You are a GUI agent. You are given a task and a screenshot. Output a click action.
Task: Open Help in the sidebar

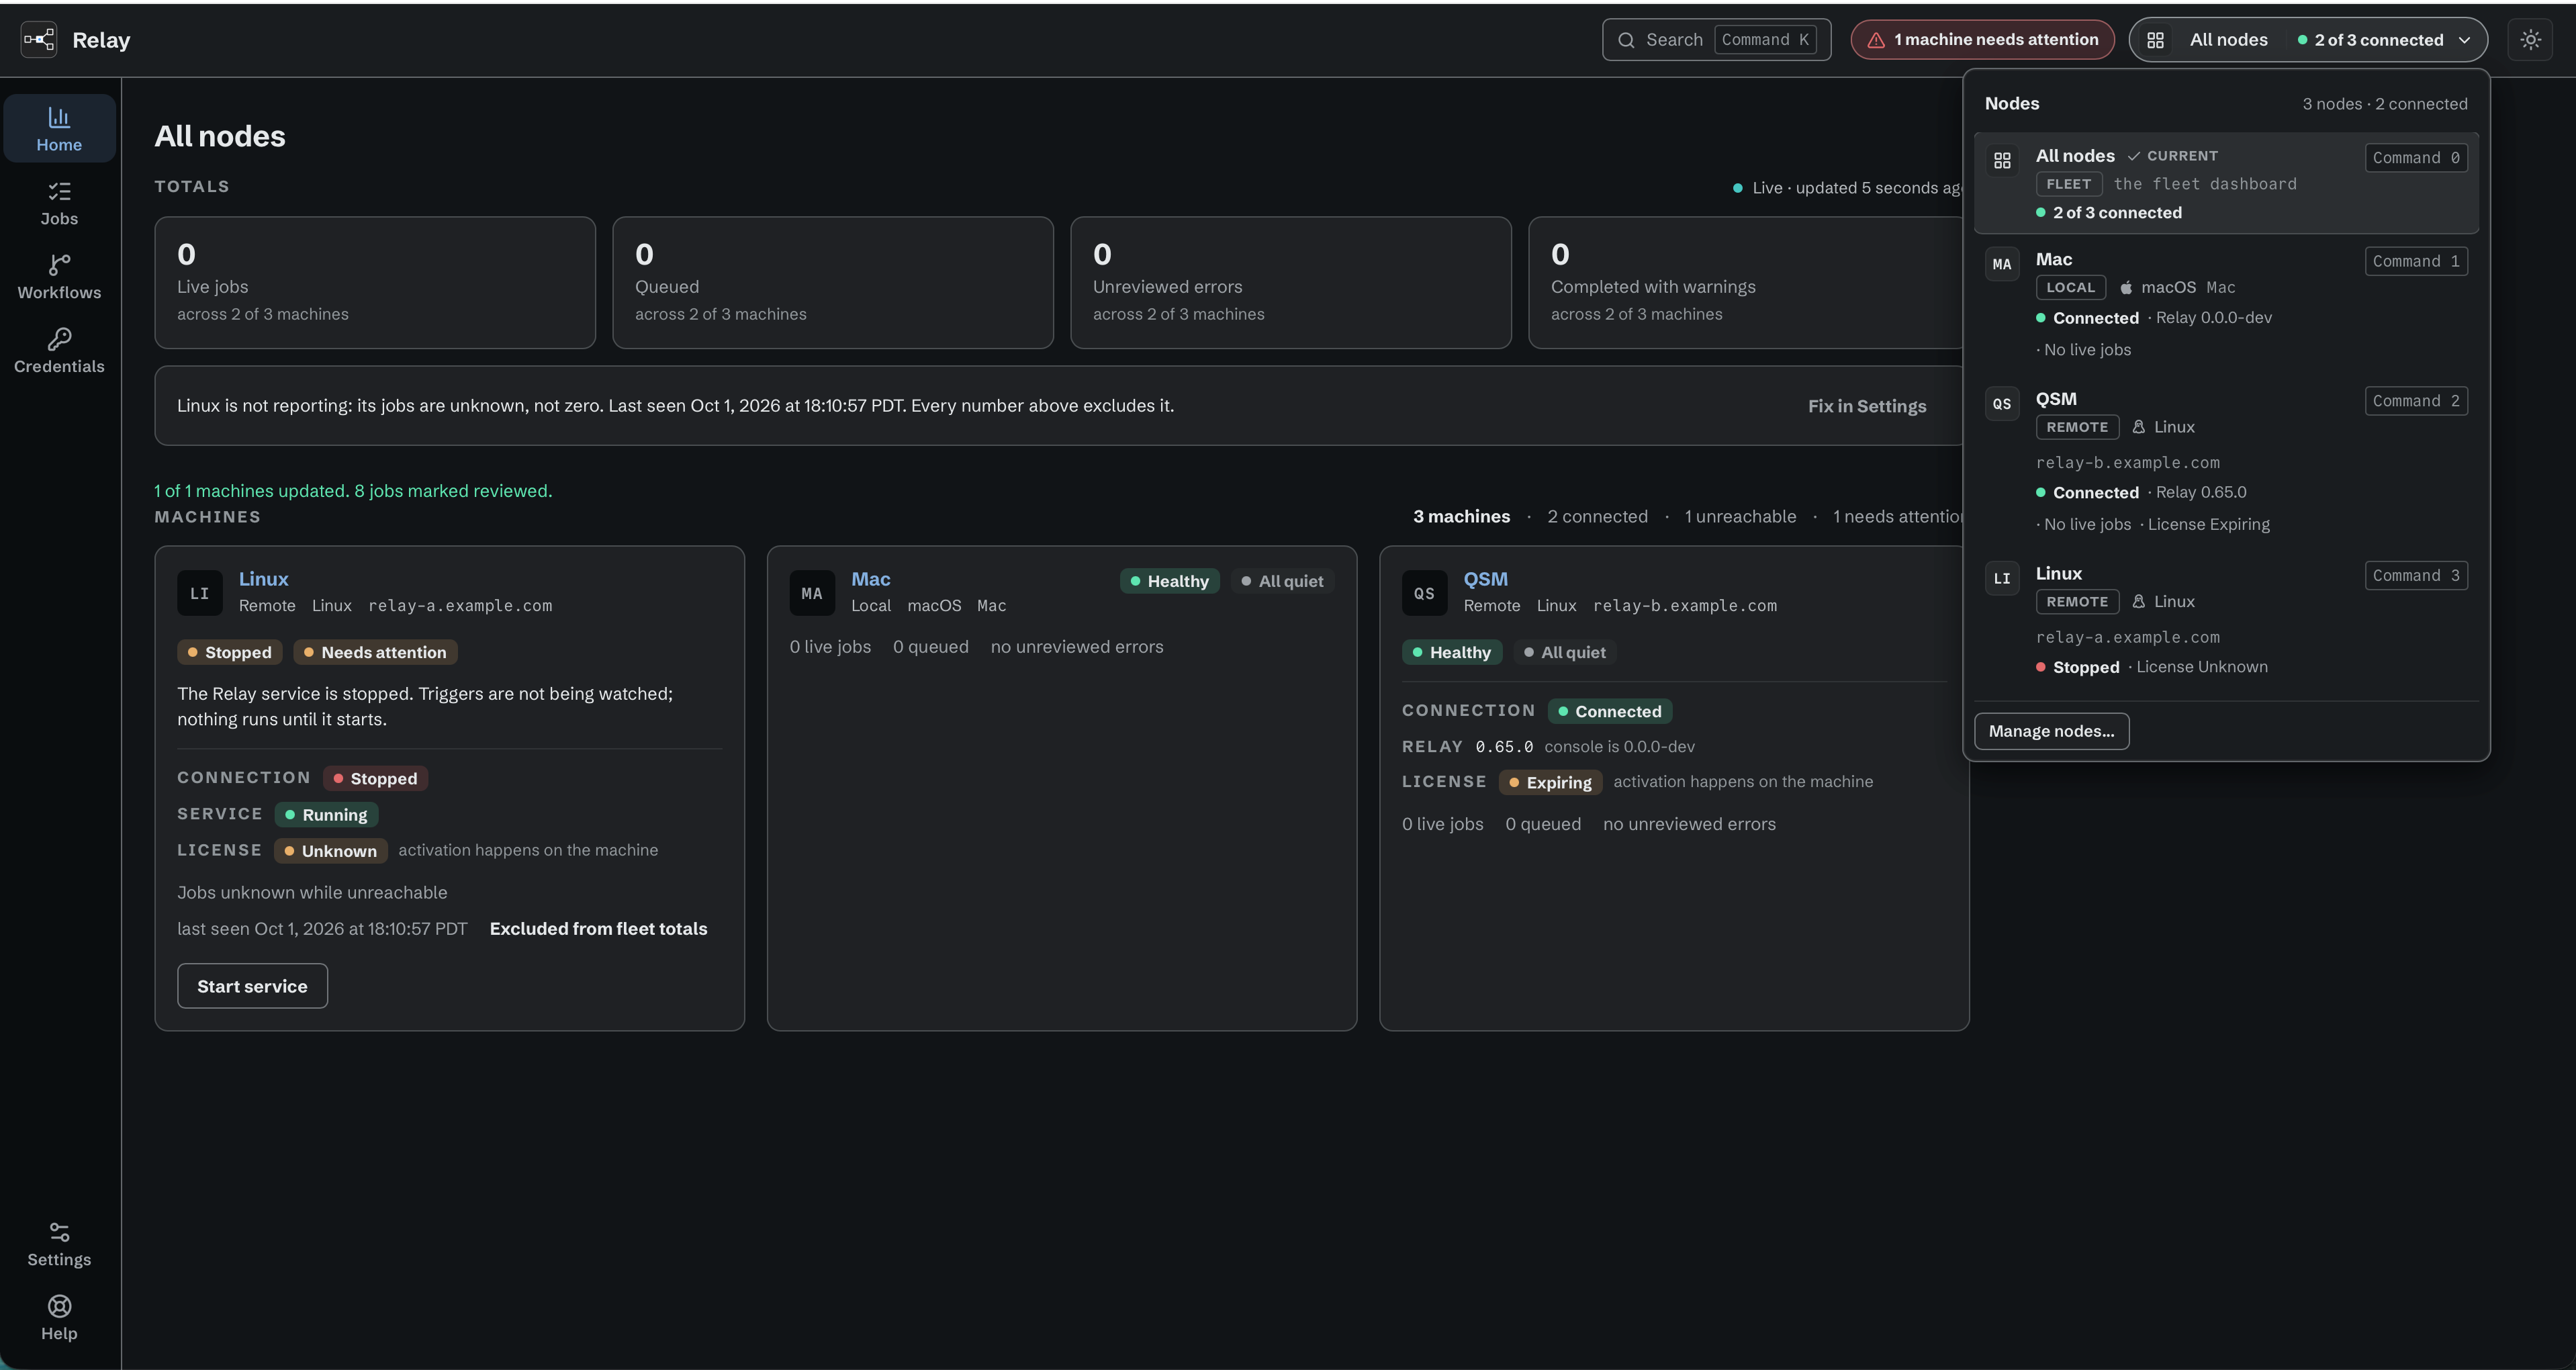point(59,1318)
